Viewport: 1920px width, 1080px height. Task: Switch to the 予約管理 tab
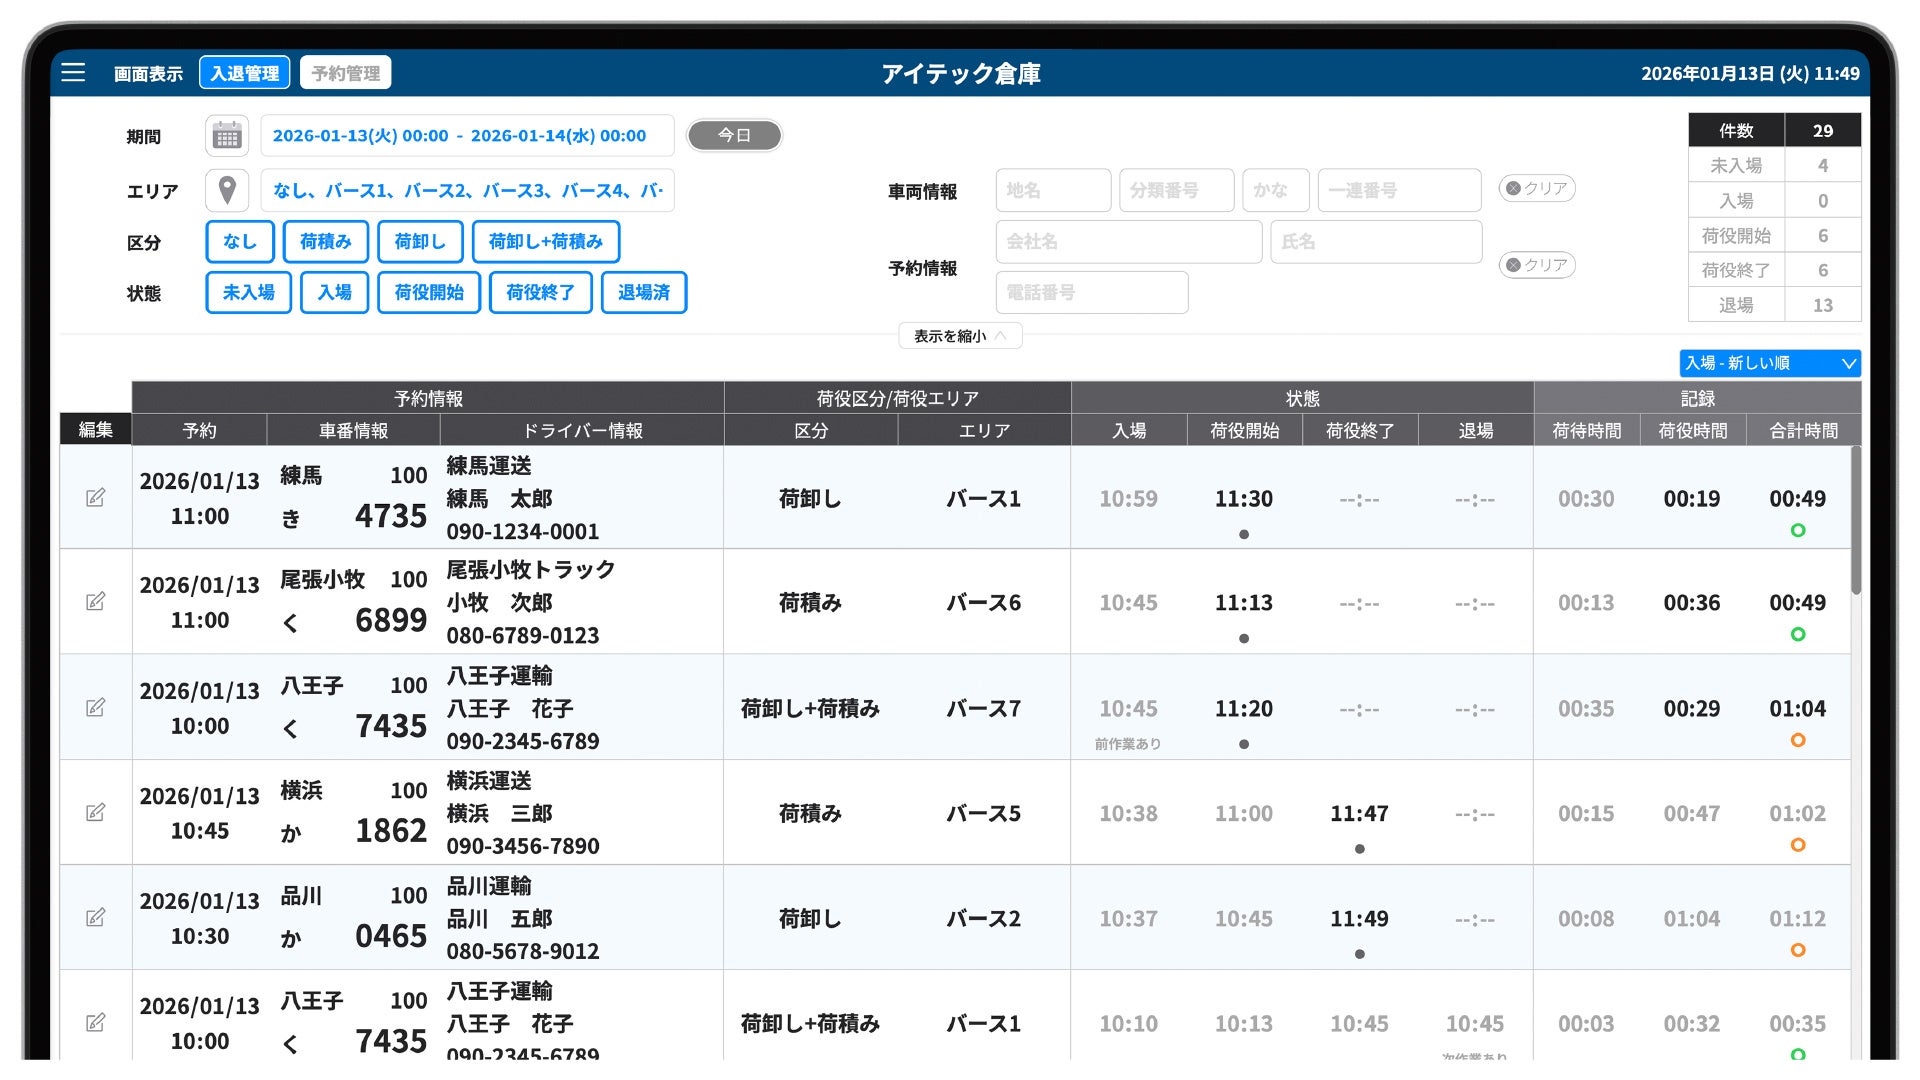pyautogui.click(x=345, y=73)
